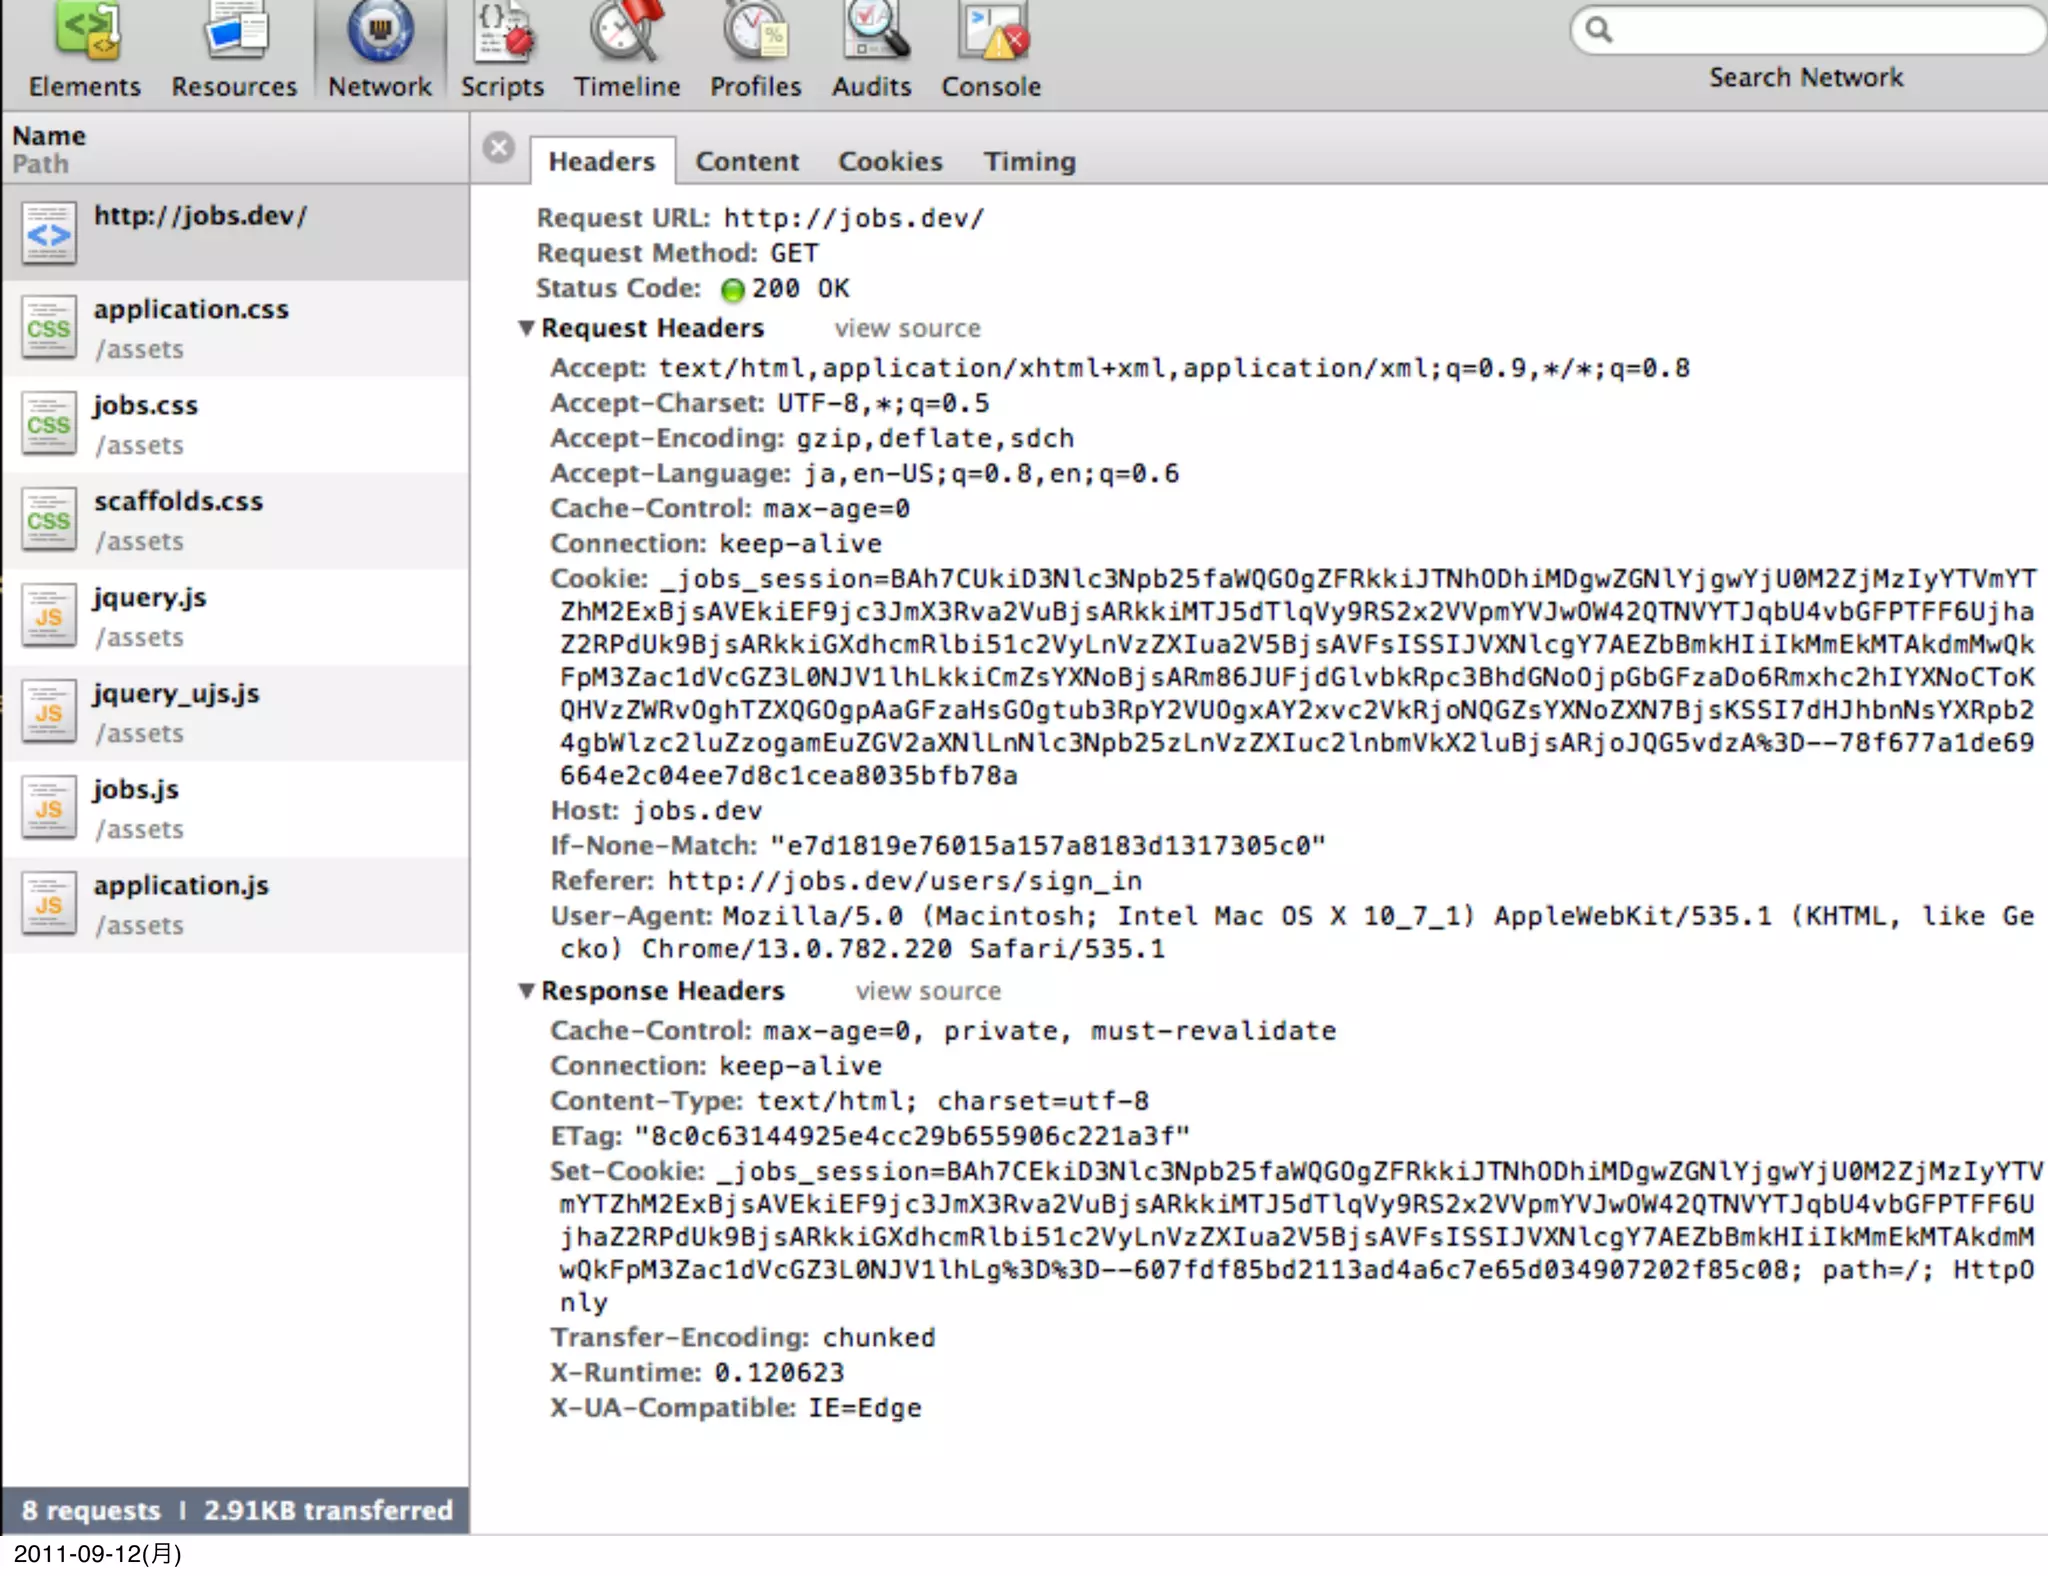Screen dimensions: 2048x1576
Task: Switch to the Content tab
Action: point(747,161)
